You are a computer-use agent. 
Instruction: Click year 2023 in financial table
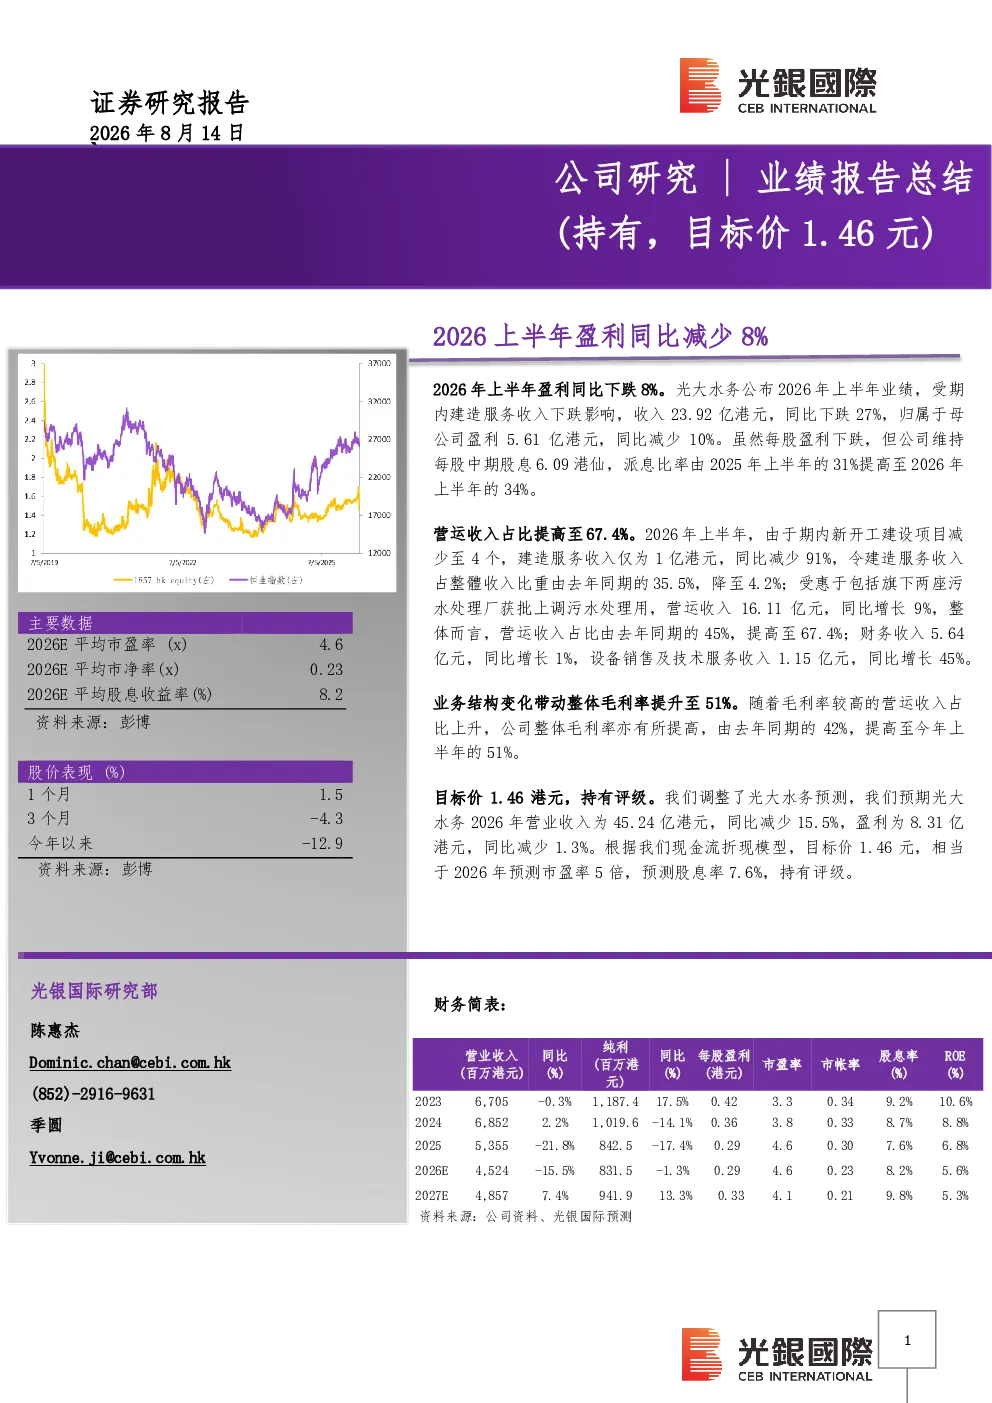coord(428,1102)
